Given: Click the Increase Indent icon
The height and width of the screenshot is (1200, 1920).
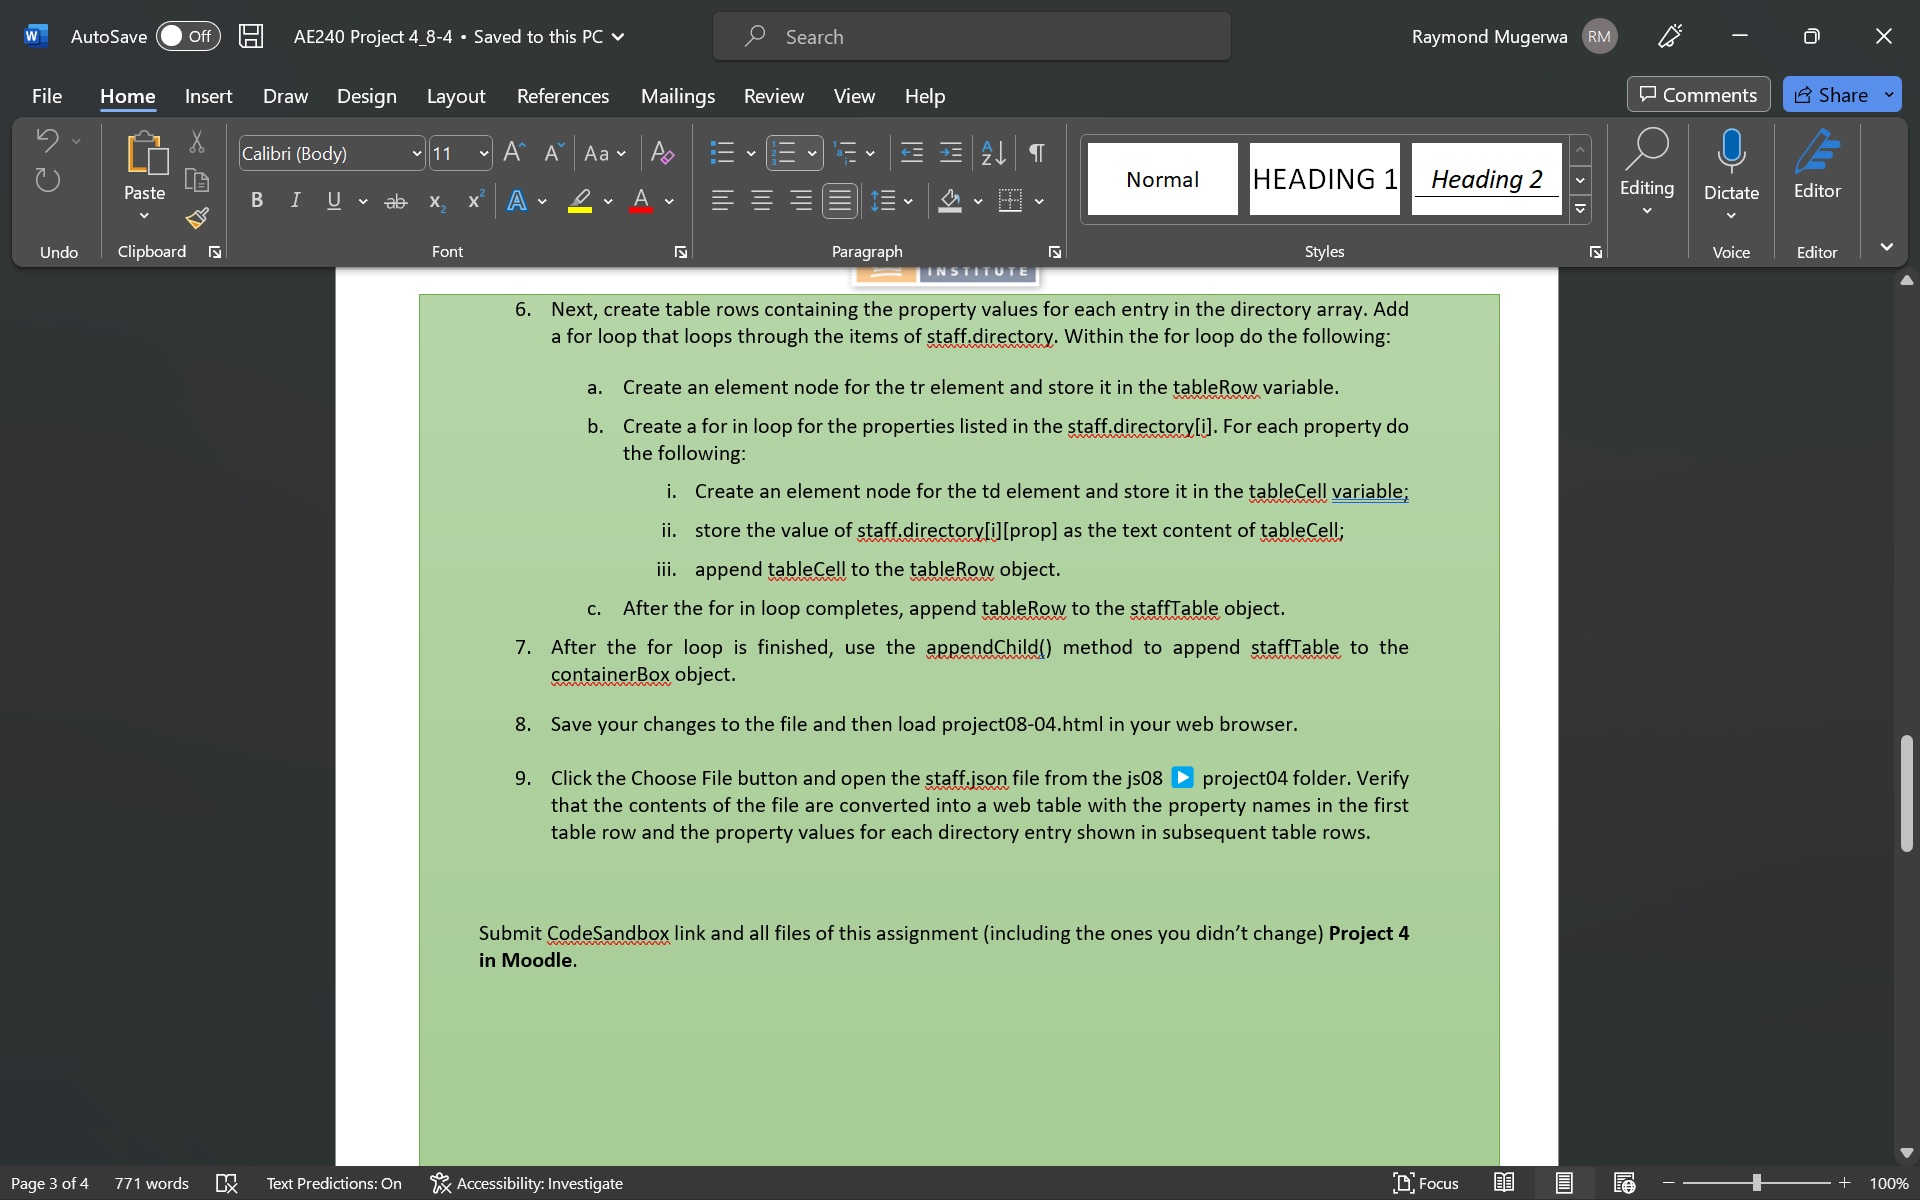Looking at the screenshot, I should [951, 153].
